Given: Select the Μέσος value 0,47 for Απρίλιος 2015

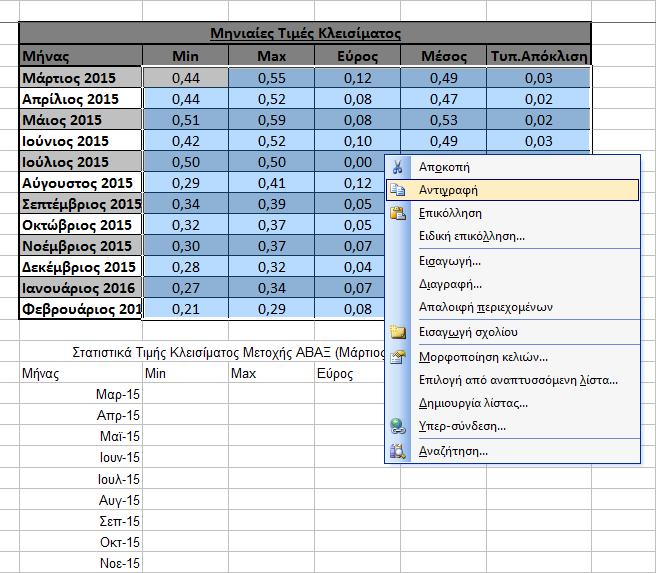Looking at the screenshot, I should pyautogui.click(x=443, y=99).
